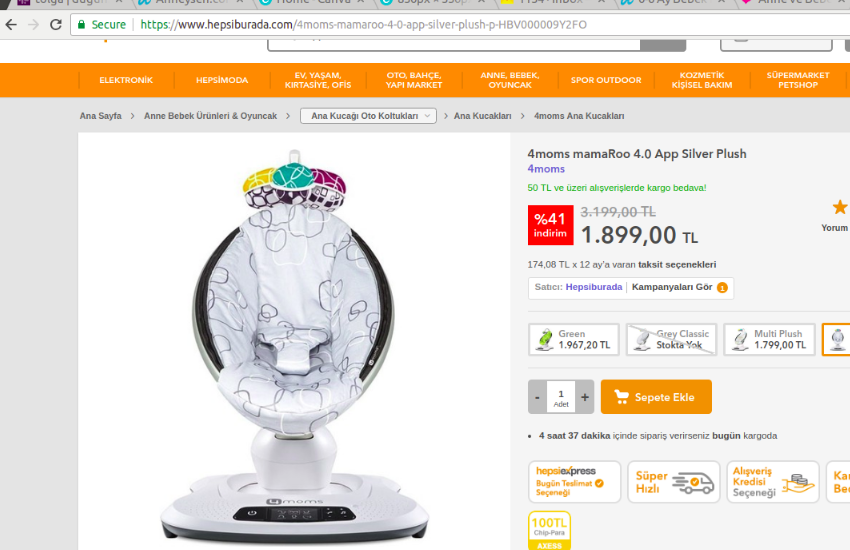
Task: Open the 4moms brand link
Action: (x=546, y=169)
